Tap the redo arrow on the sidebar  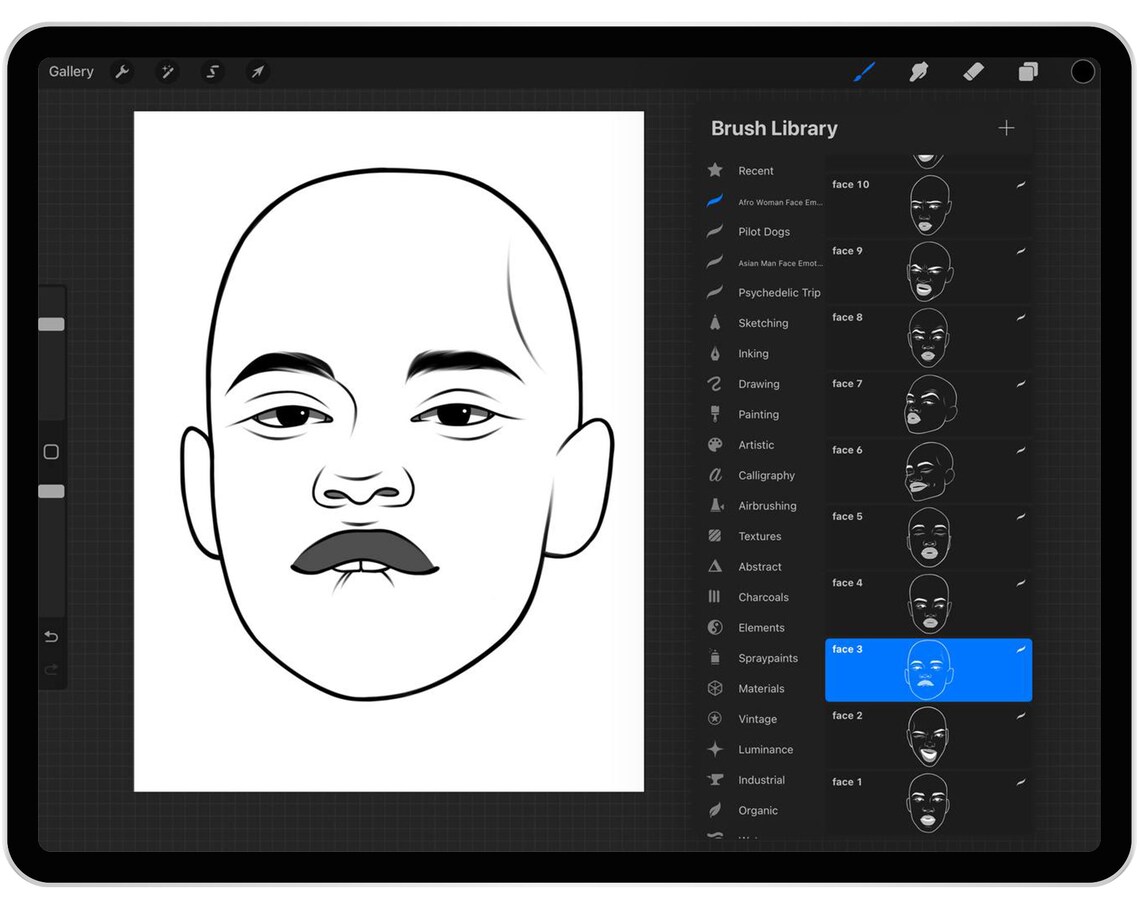51,670
